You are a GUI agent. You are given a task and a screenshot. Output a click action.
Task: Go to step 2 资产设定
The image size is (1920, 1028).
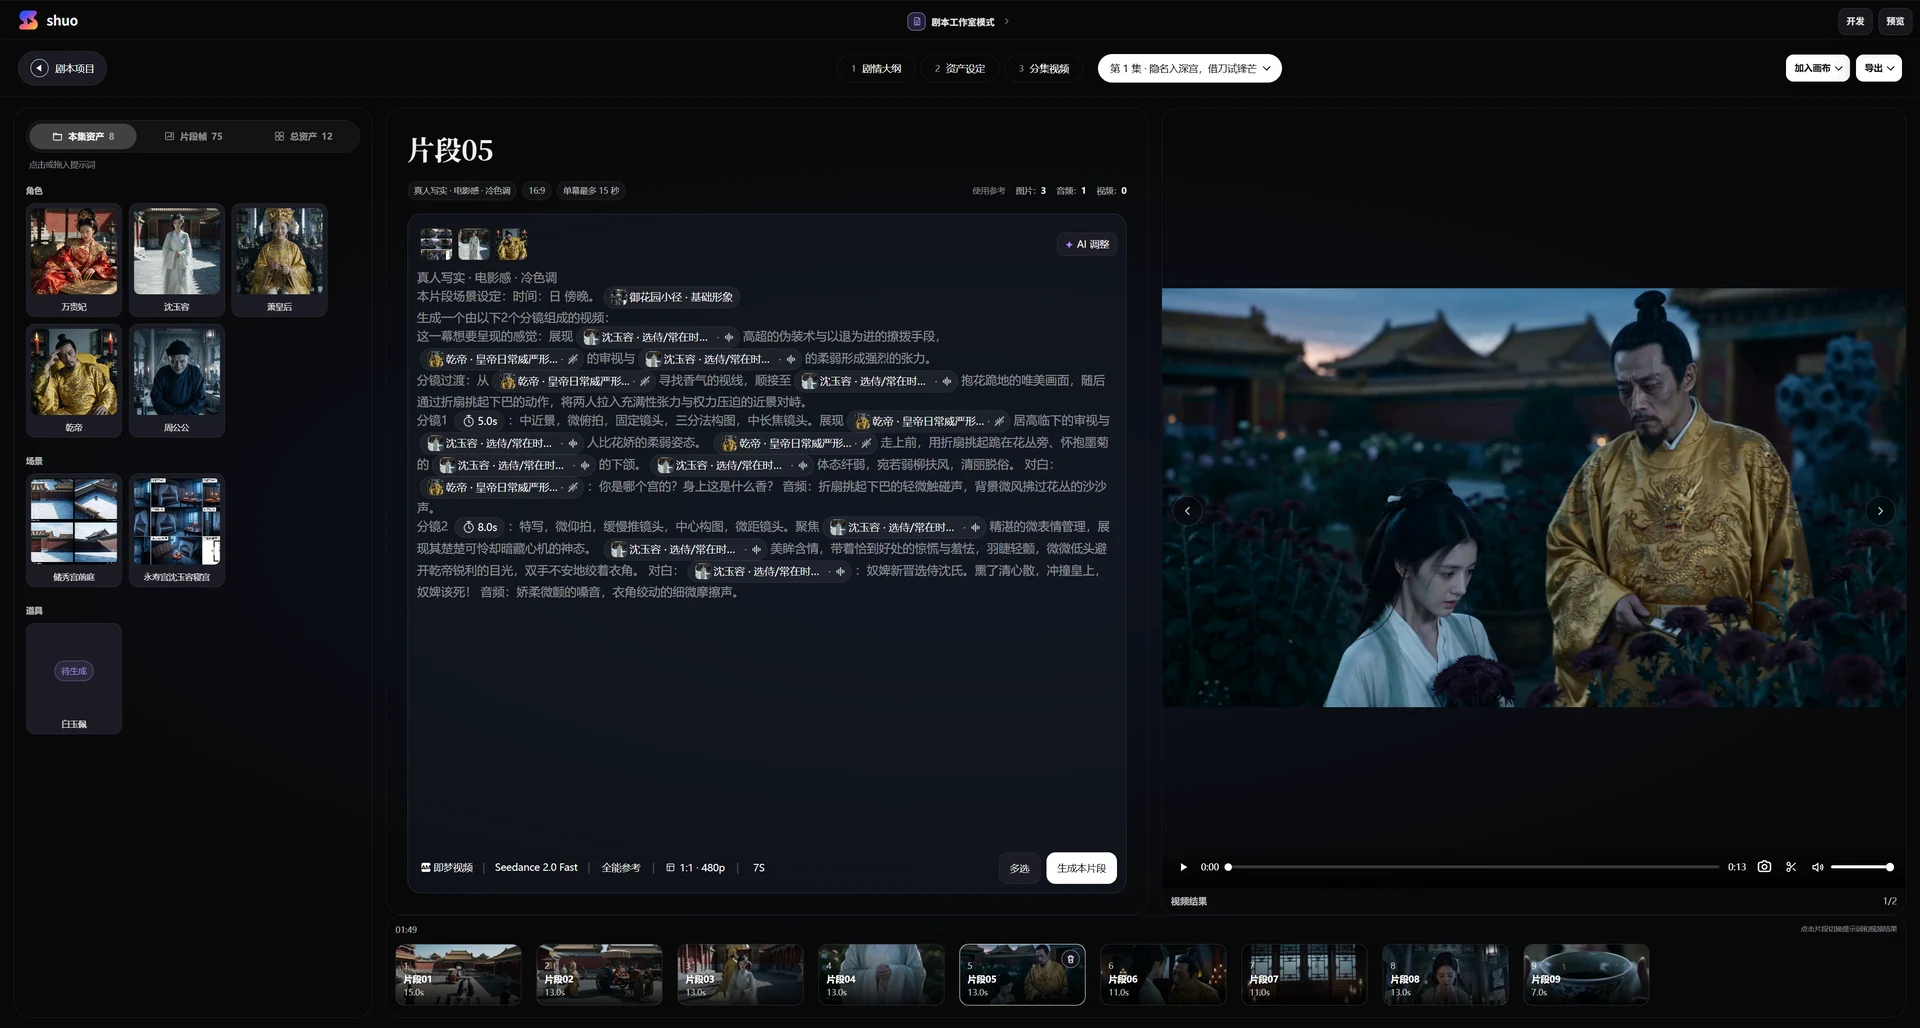click(x=960, y=68)
